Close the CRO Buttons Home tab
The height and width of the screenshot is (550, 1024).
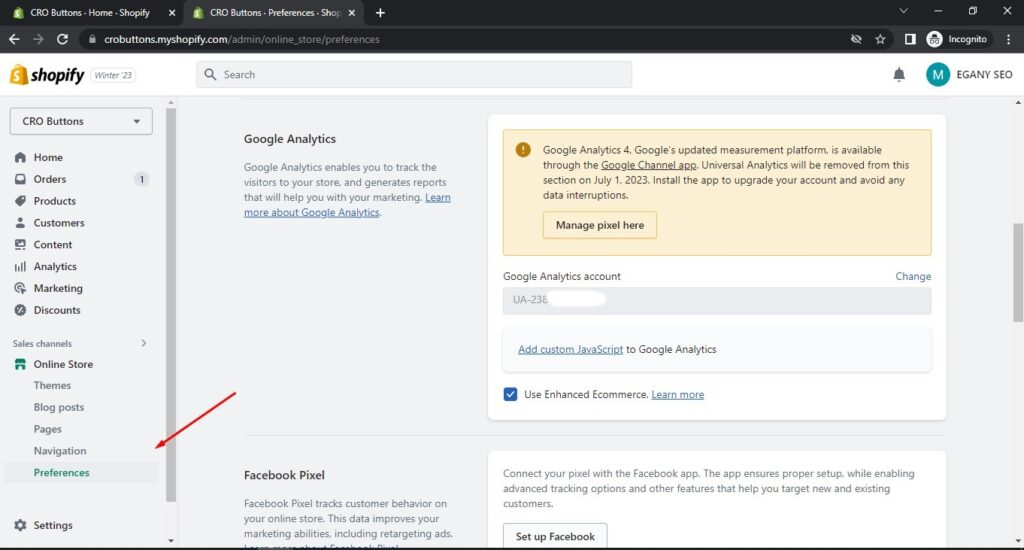point(172,12)
